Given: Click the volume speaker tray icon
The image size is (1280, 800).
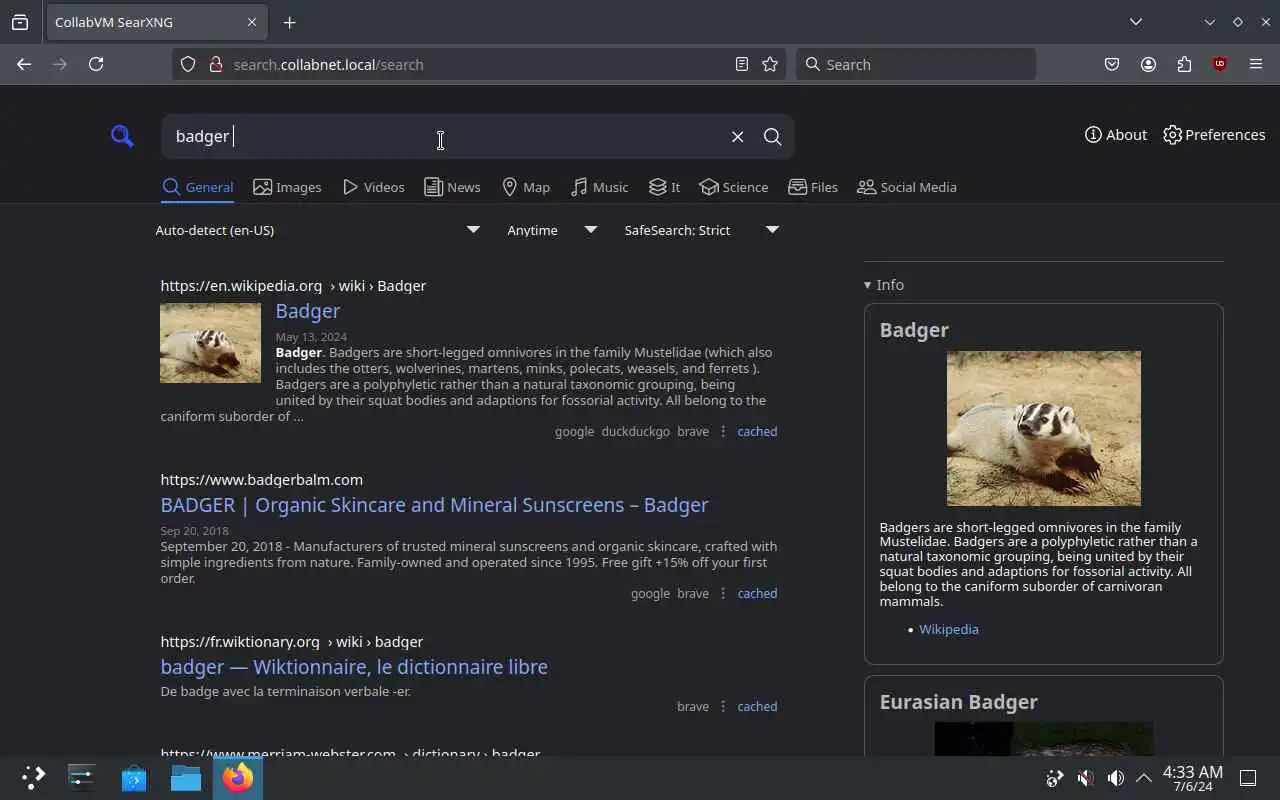Looking at the screenshot, I should 1115,778.
